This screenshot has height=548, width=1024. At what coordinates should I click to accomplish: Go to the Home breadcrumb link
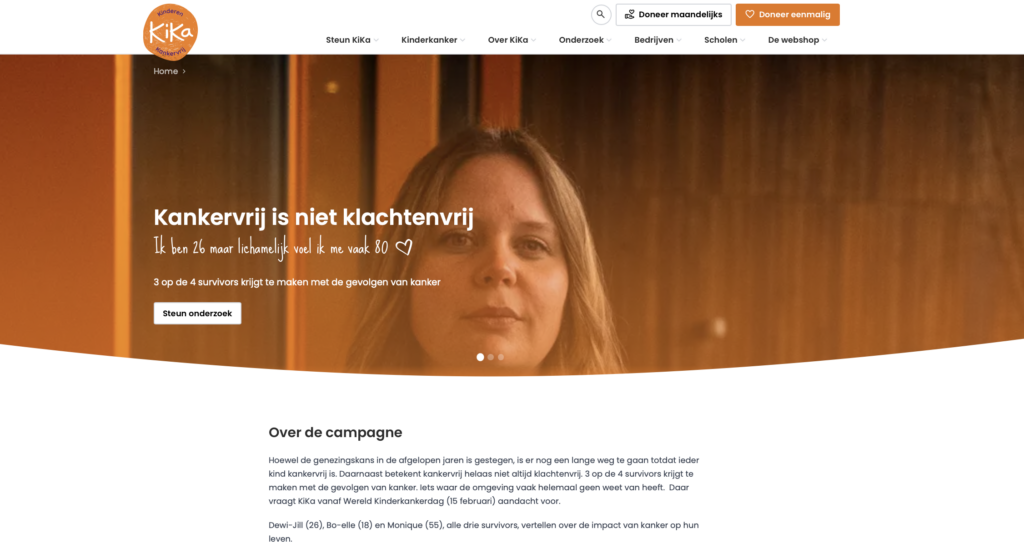(x=166, y=71)
